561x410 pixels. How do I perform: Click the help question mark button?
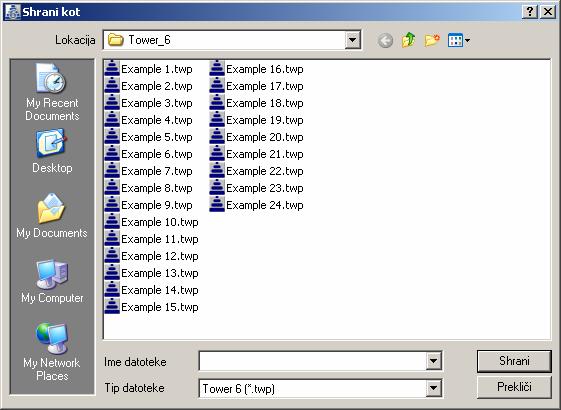click(530, 12)
